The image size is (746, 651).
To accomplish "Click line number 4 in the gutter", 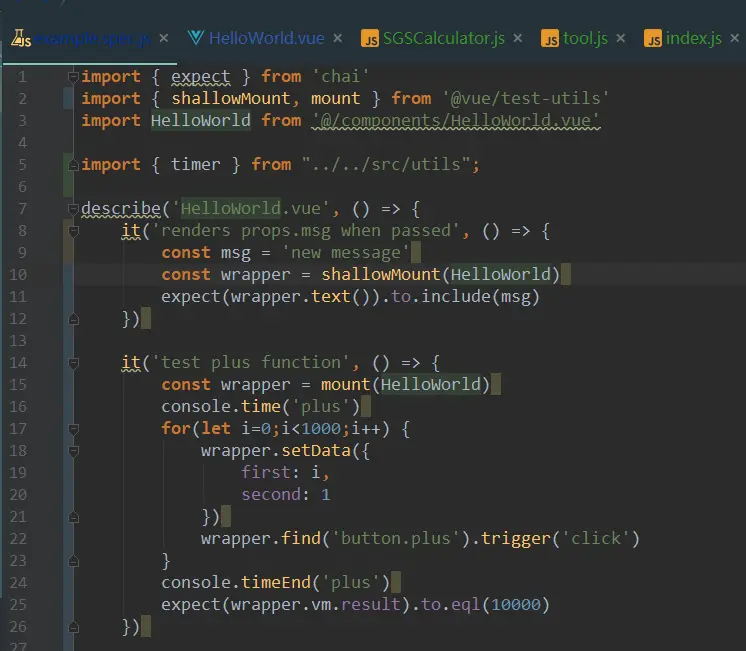I will coord(22,143).
